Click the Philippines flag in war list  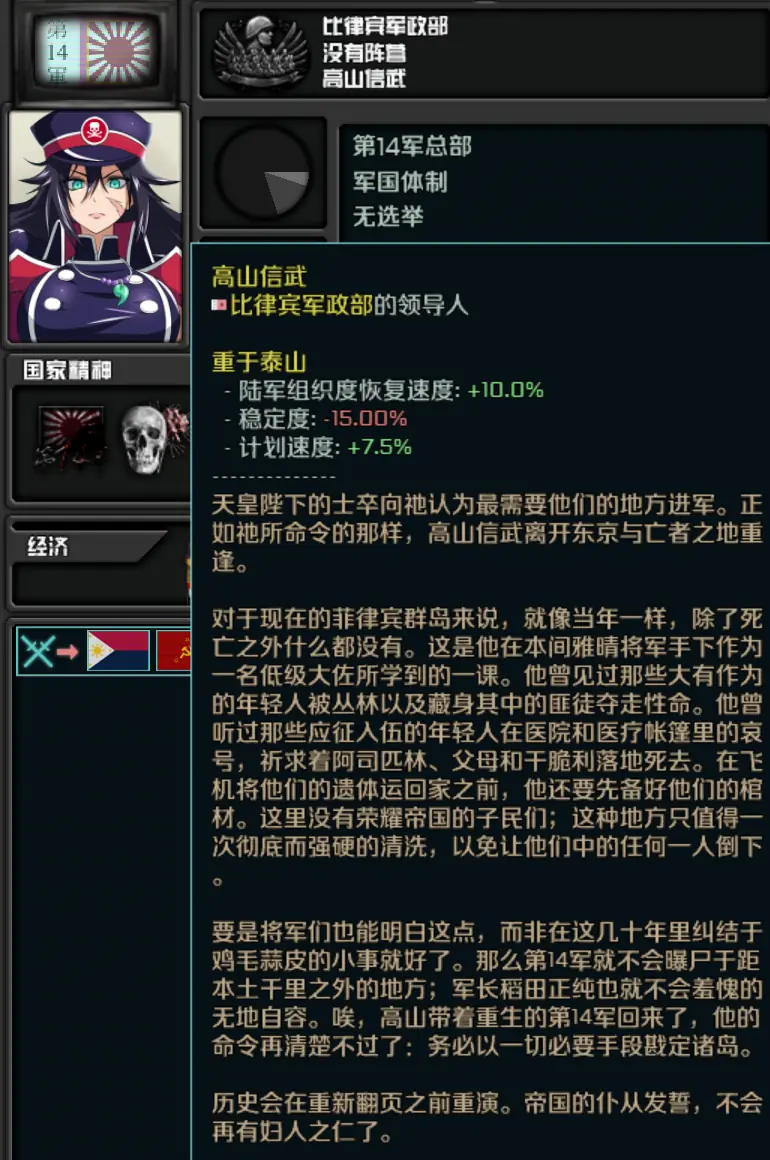tap(118, 650)
